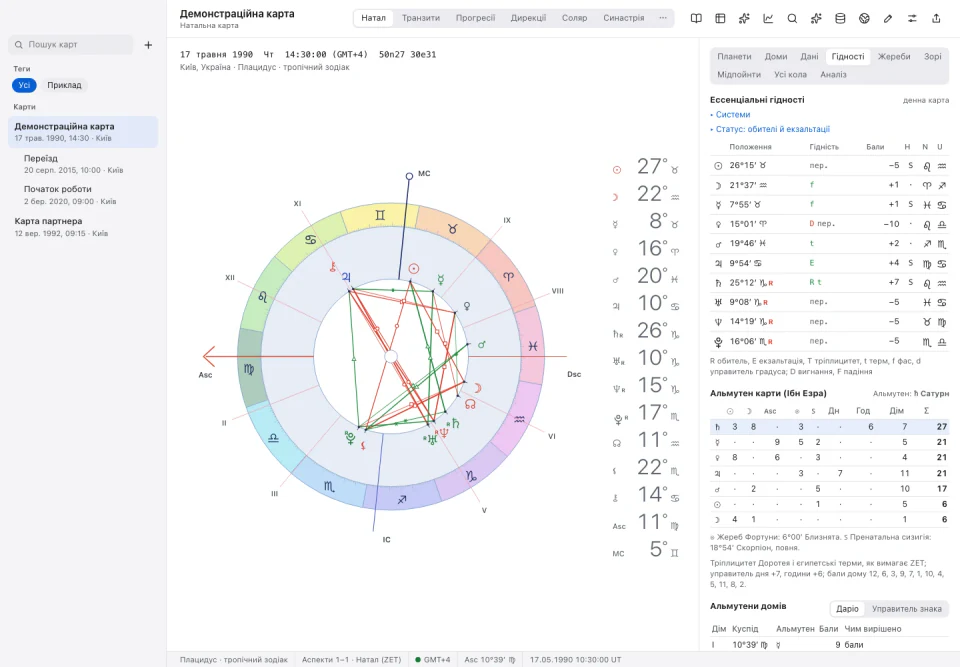Click the magnifier search icon in the top toolbar
Viewport: 960px width, 667px height.
792,18
